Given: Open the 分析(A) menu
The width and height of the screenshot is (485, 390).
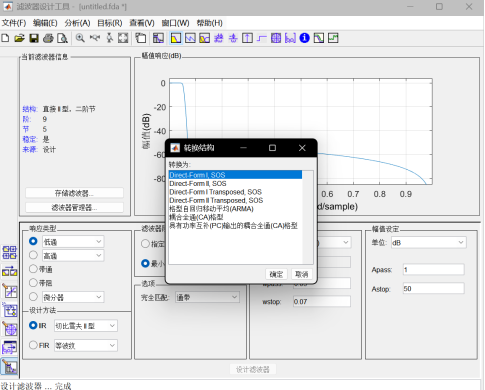Looking at the screenshot, I should pyautogui.click(x=77, y=23).
